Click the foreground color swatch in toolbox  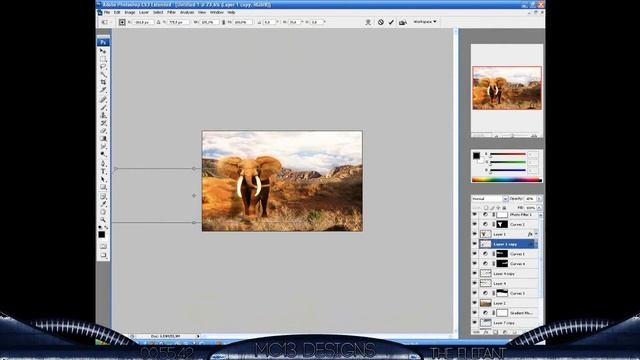[x=102, y=234]
